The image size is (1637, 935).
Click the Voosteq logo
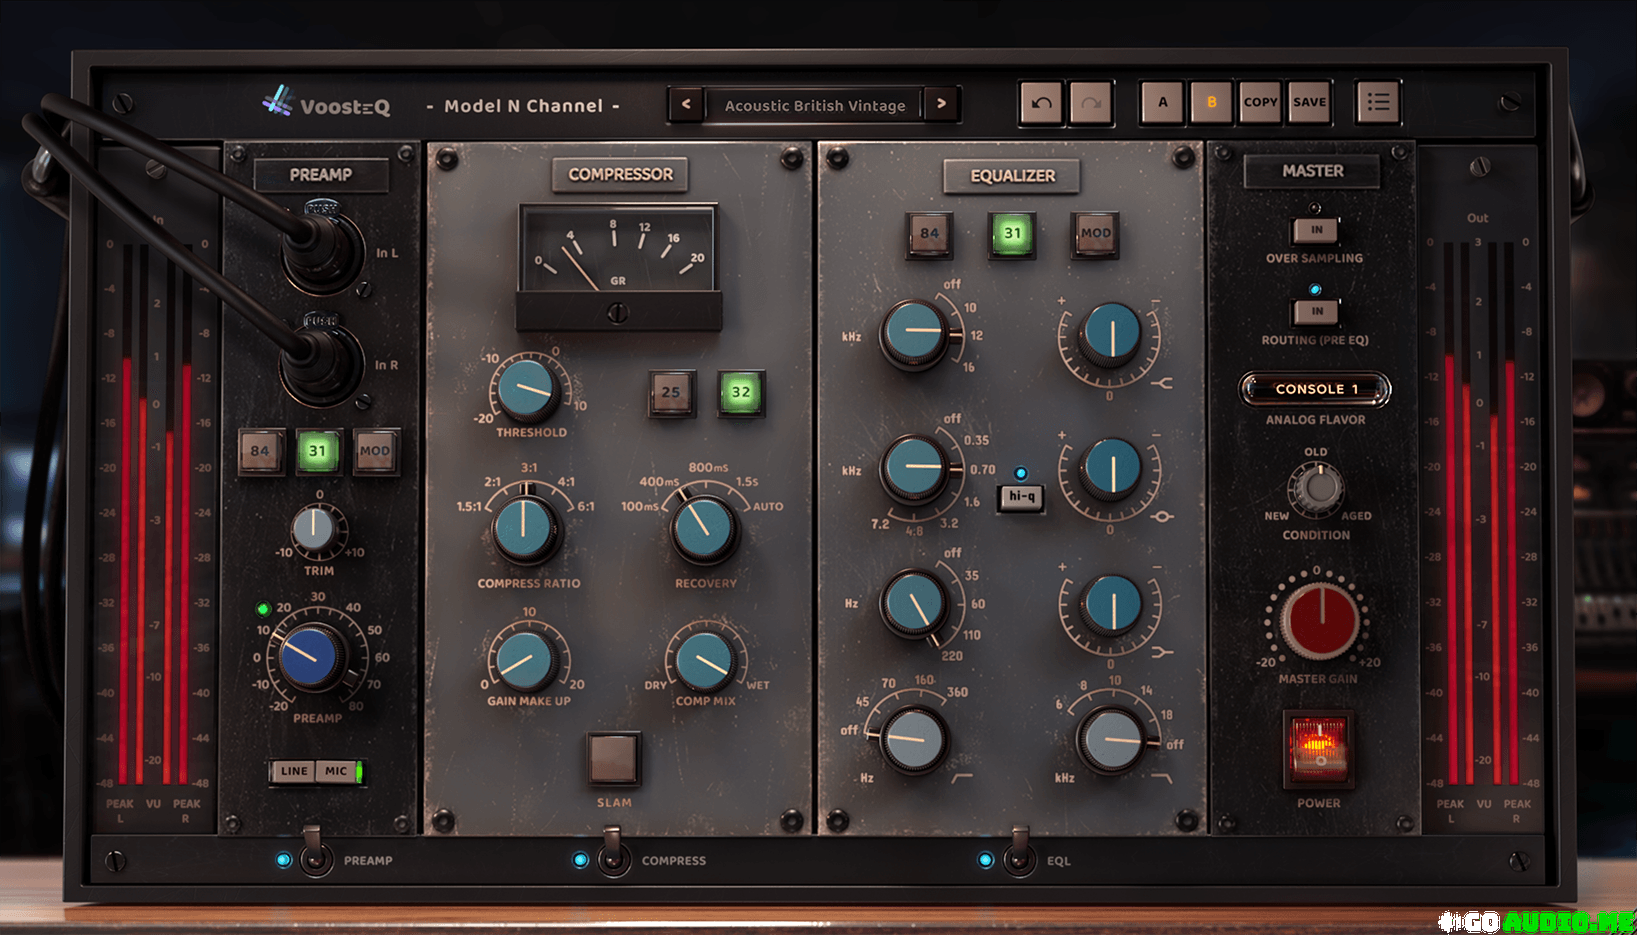click(326, 104)
